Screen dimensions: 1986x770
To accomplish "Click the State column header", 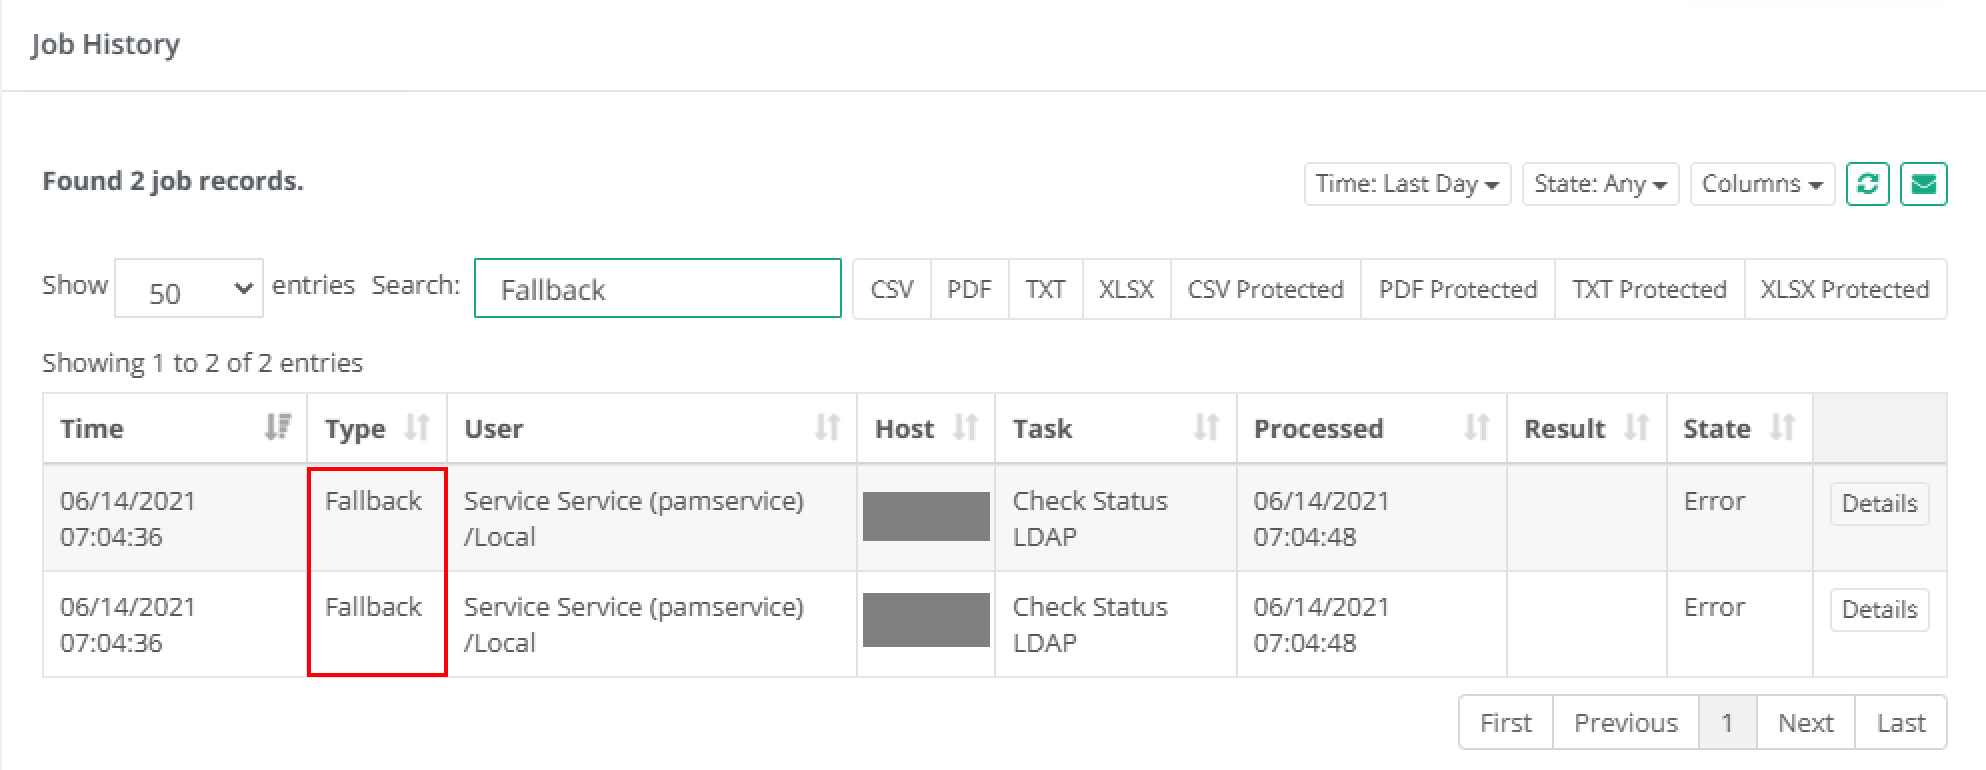I will point(1740,428).
